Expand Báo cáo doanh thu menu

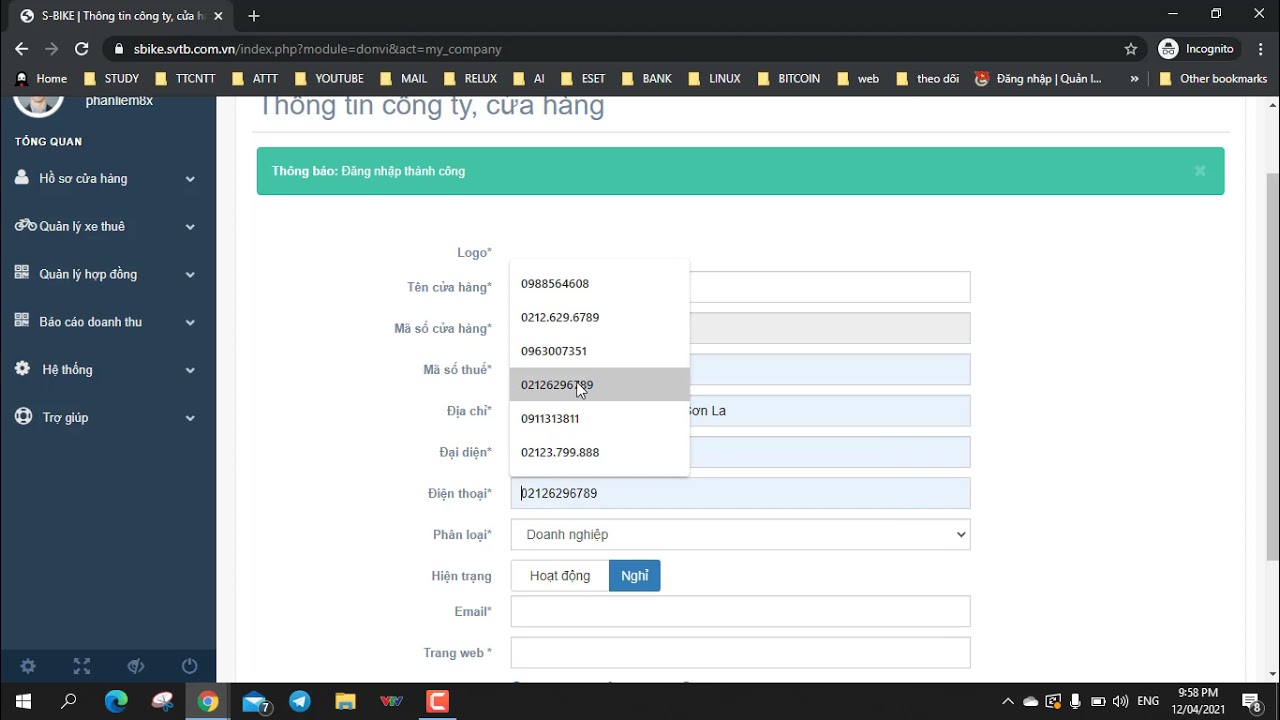108,322
